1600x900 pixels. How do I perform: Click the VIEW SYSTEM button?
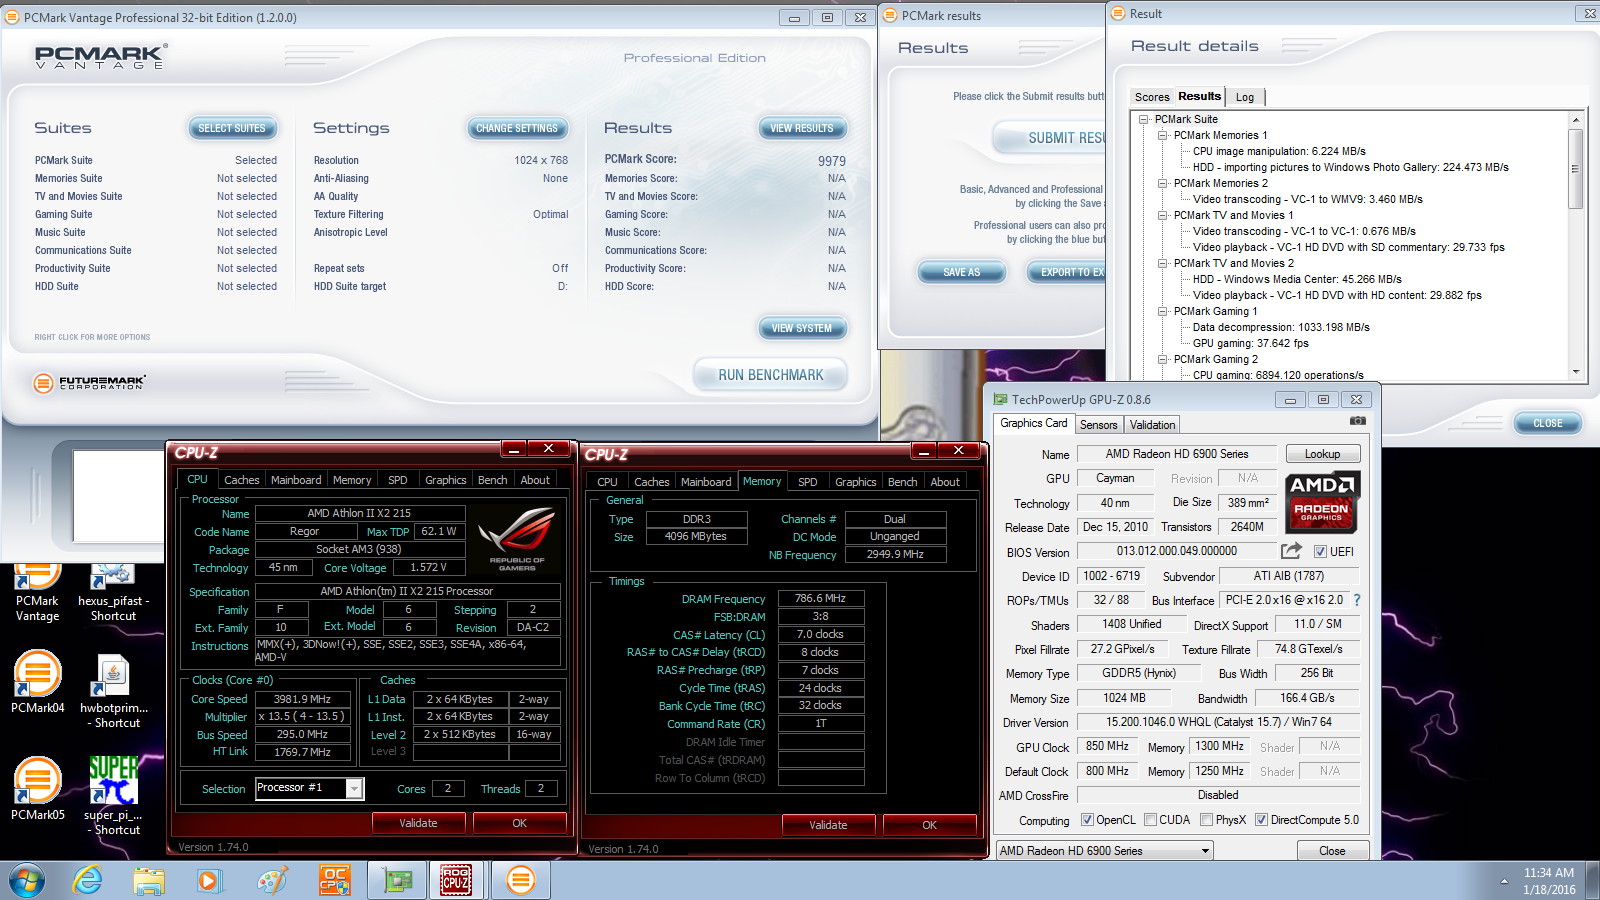[x=801, y=328]
